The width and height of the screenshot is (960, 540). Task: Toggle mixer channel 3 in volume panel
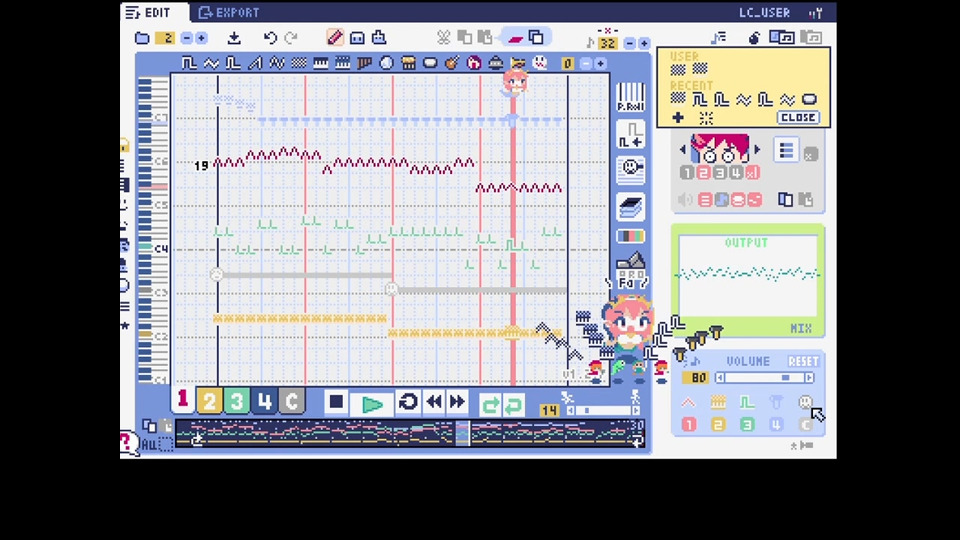point(747,425)
